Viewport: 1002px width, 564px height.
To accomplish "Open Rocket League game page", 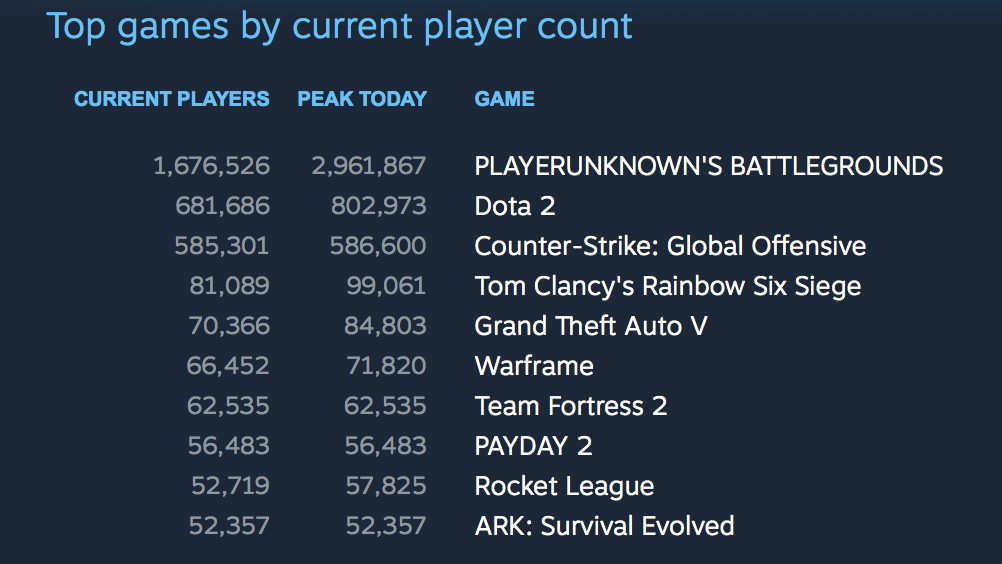I will point(564,486).
